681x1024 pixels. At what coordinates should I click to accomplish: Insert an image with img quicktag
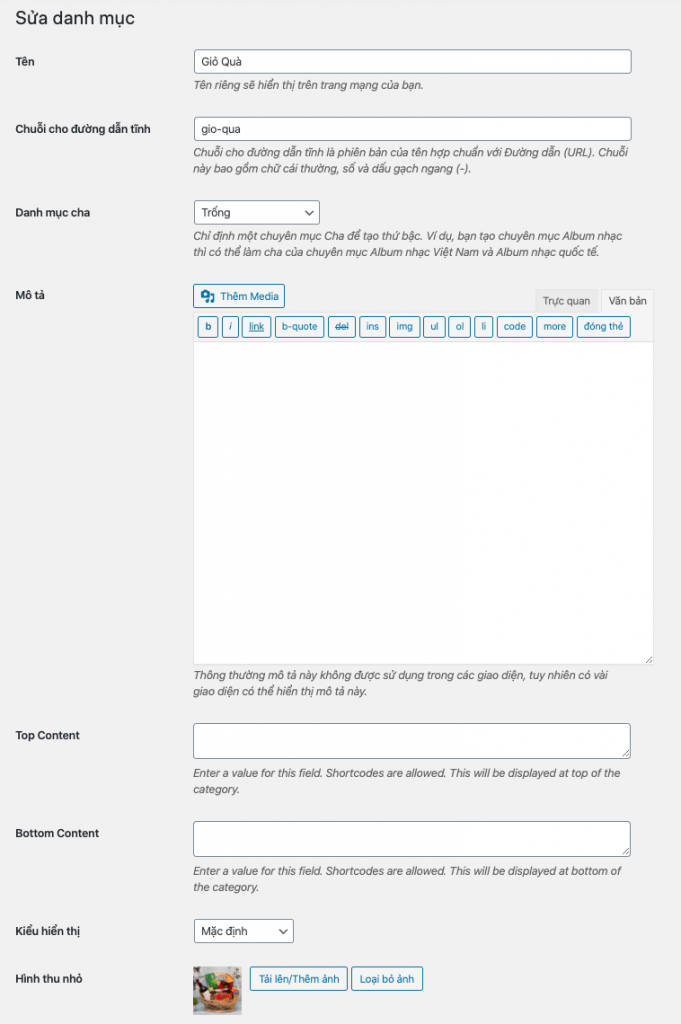point(405,327)
